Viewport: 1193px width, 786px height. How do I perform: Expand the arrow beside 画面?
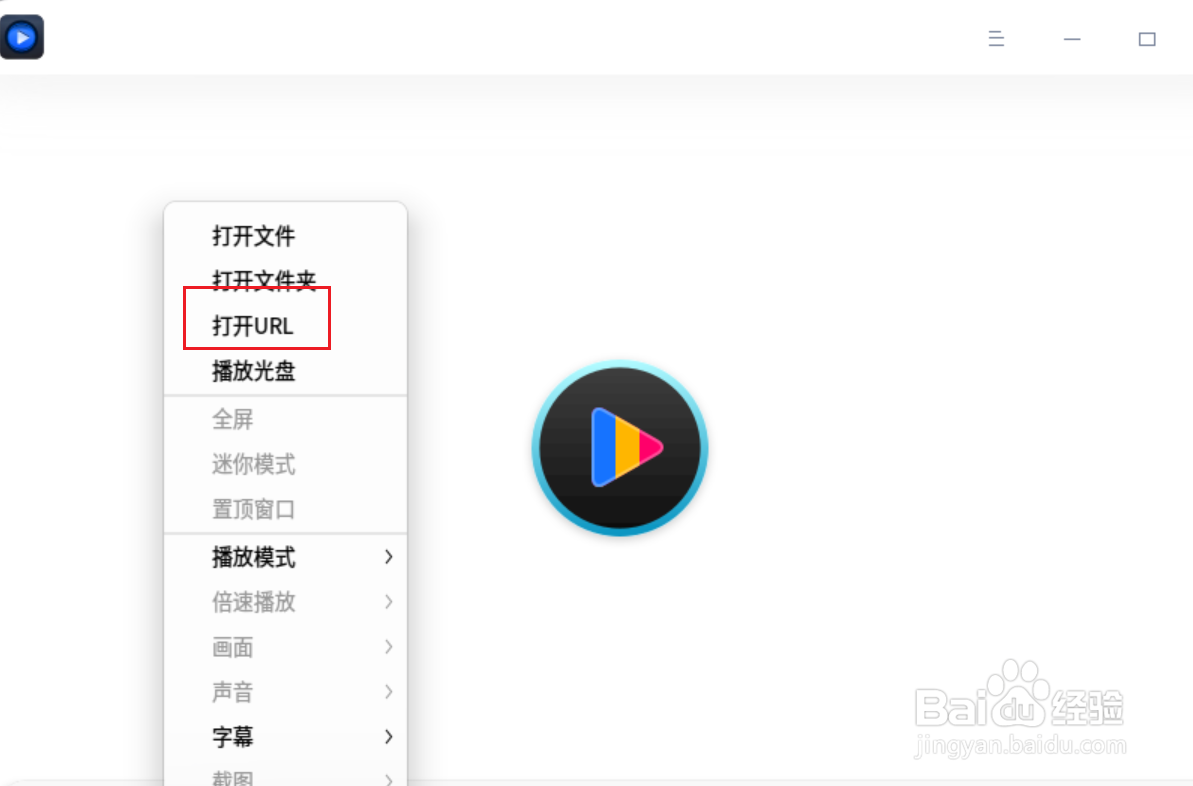[x=389, y=647]
